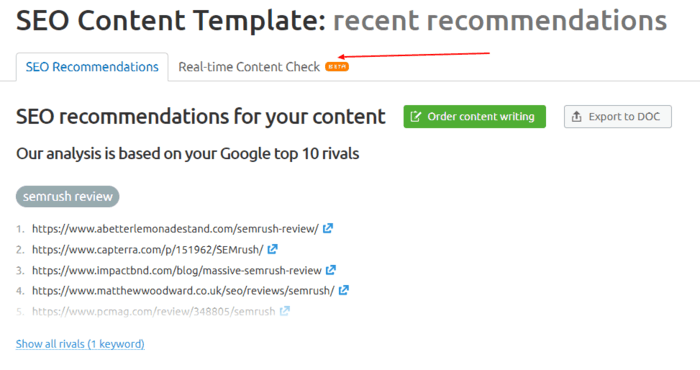Image resolution: width=700 pixels, height=370 pixels.
Task: Open external link icon for matthewwoodward URL
Action: (x=344, y=291)
